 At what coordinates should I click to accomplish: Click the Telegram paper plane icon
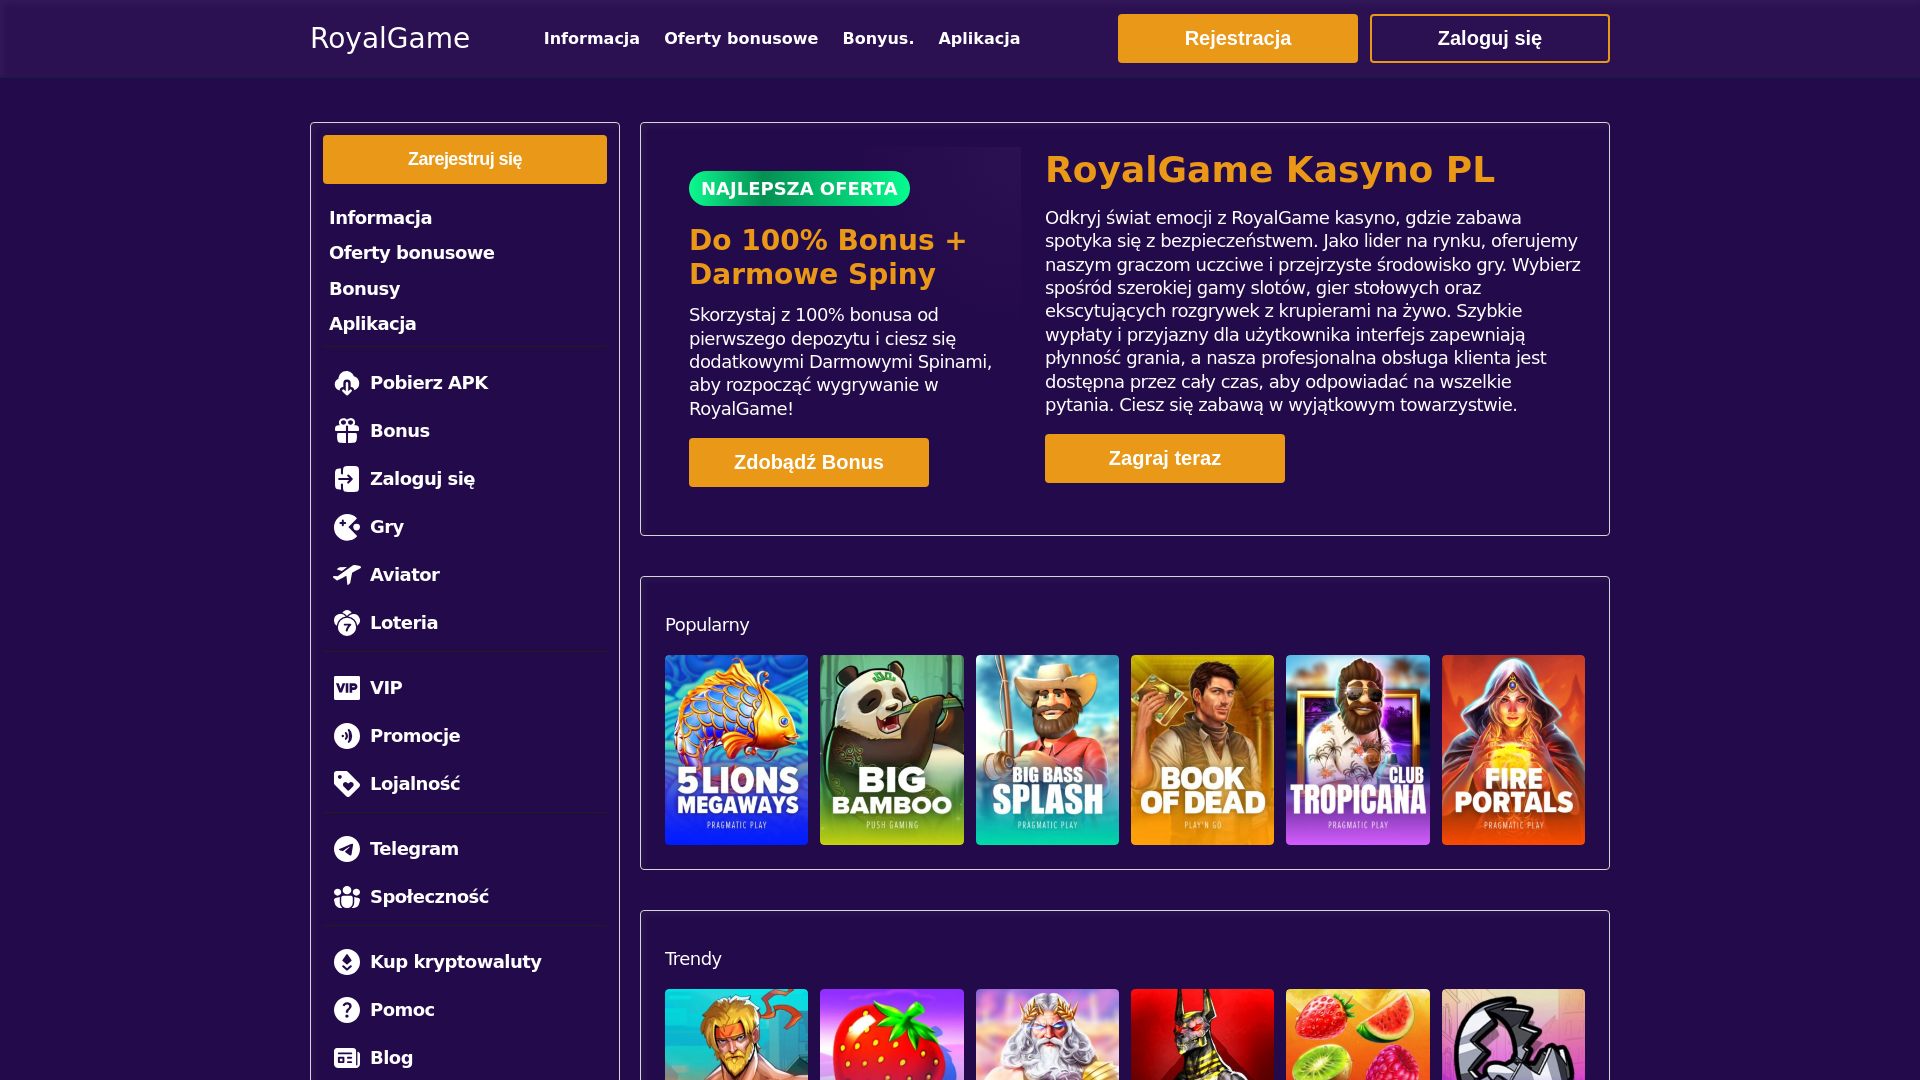coord(347,849)
